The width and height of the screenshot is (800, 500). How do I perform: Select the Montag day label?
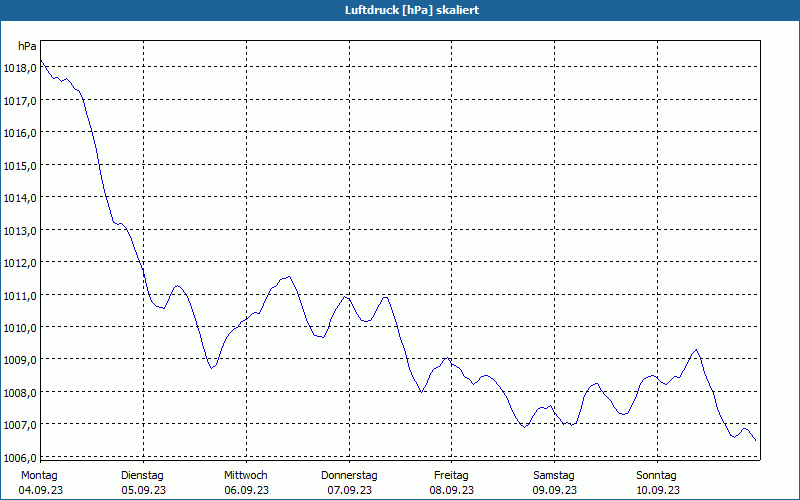tap(40, 475)
